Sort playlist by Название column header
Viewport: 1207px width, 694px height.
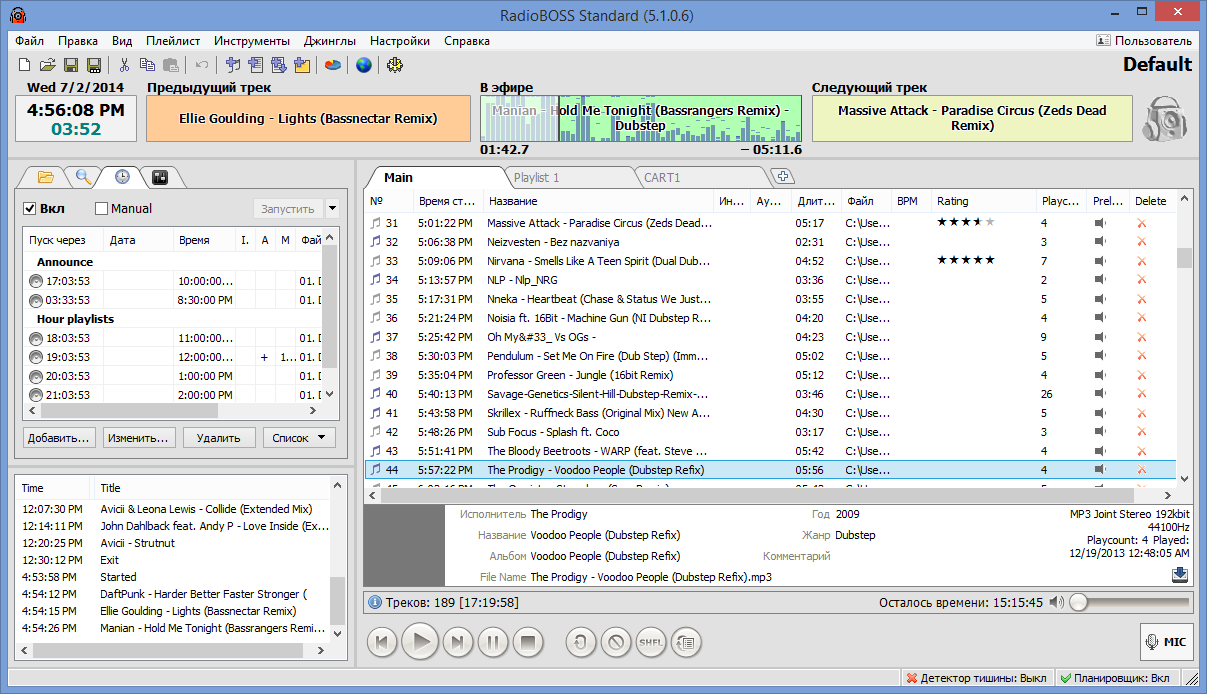(598, 201)
